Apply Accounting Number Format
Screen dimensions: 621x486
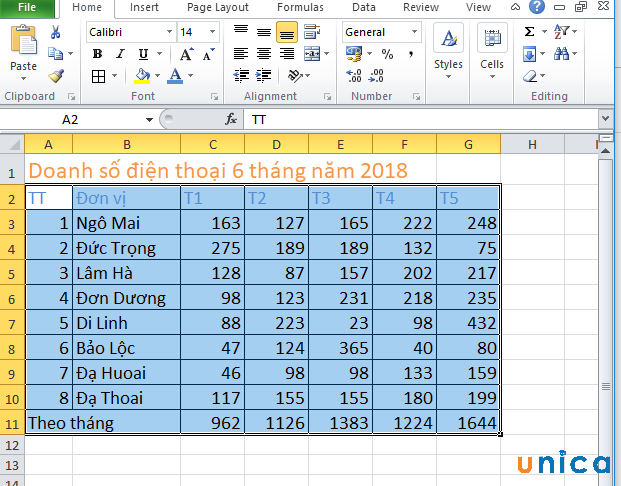[354, 53]
